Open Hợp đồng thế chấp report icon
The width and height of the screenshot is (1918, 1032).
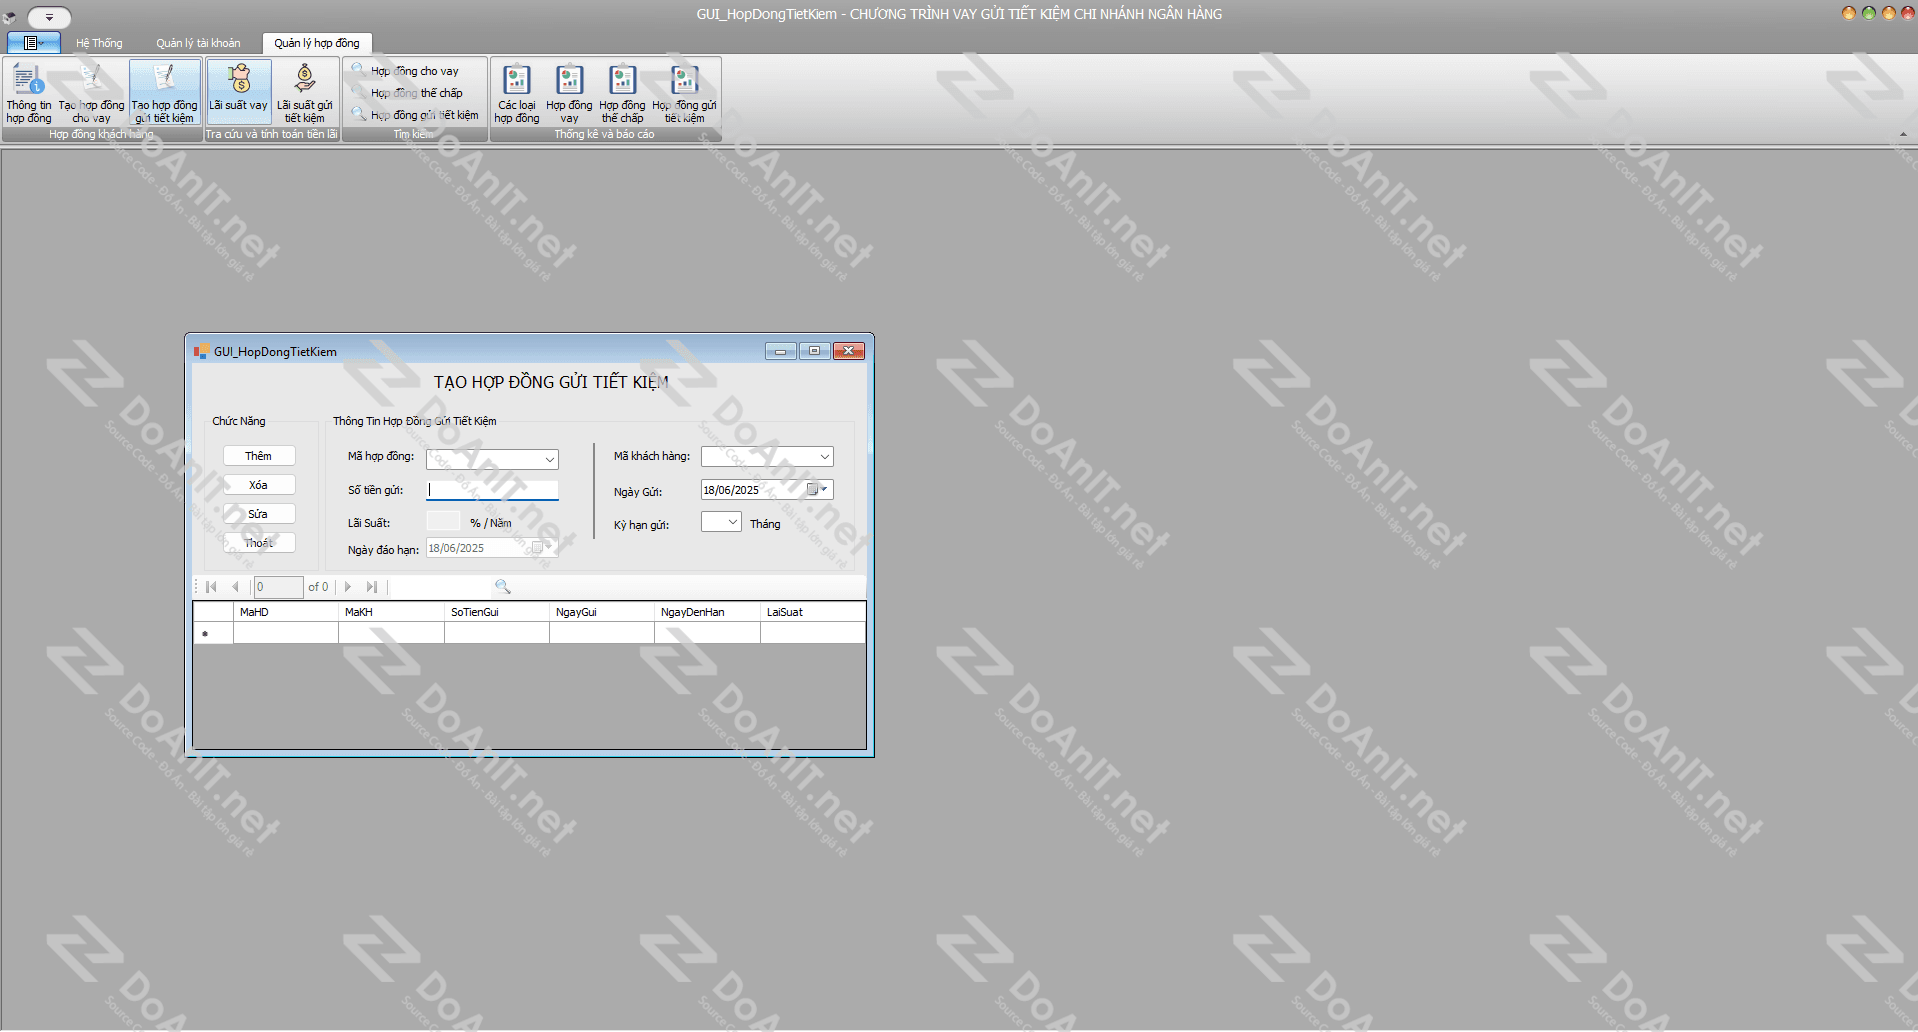tap(622, 93)
